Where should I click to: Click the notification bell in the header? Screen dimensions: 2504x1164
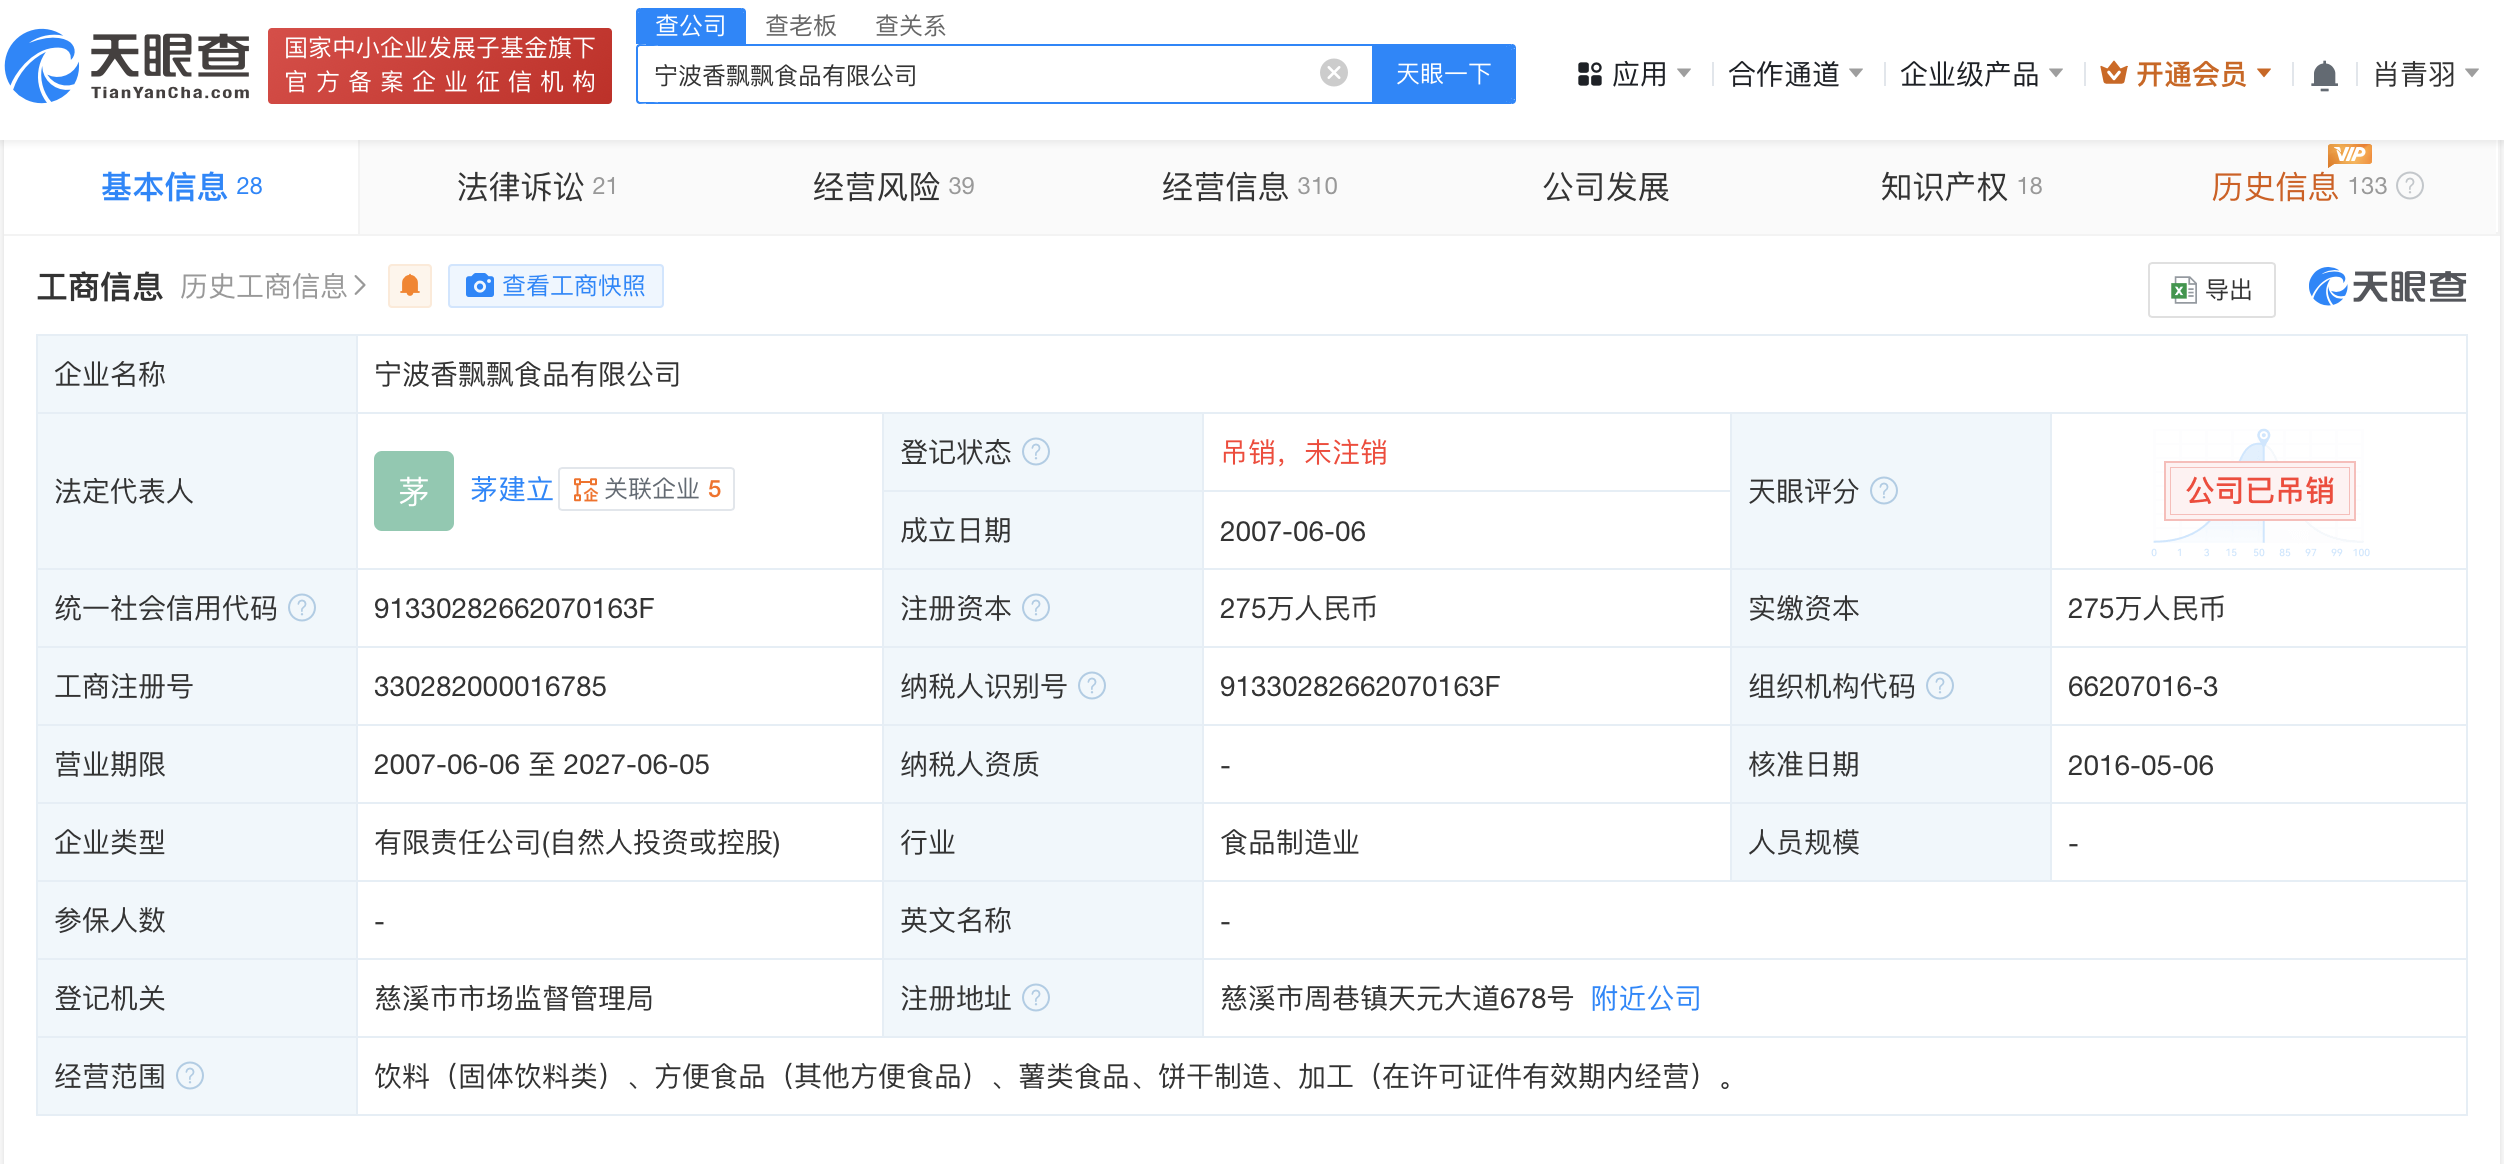click(2324, 75)
